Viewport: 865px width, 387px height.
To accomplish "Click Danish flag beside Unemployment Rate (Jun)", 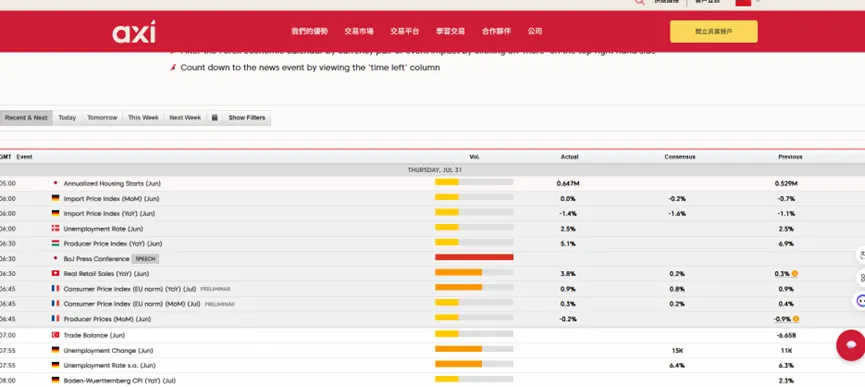I will [x=55, y=228].
